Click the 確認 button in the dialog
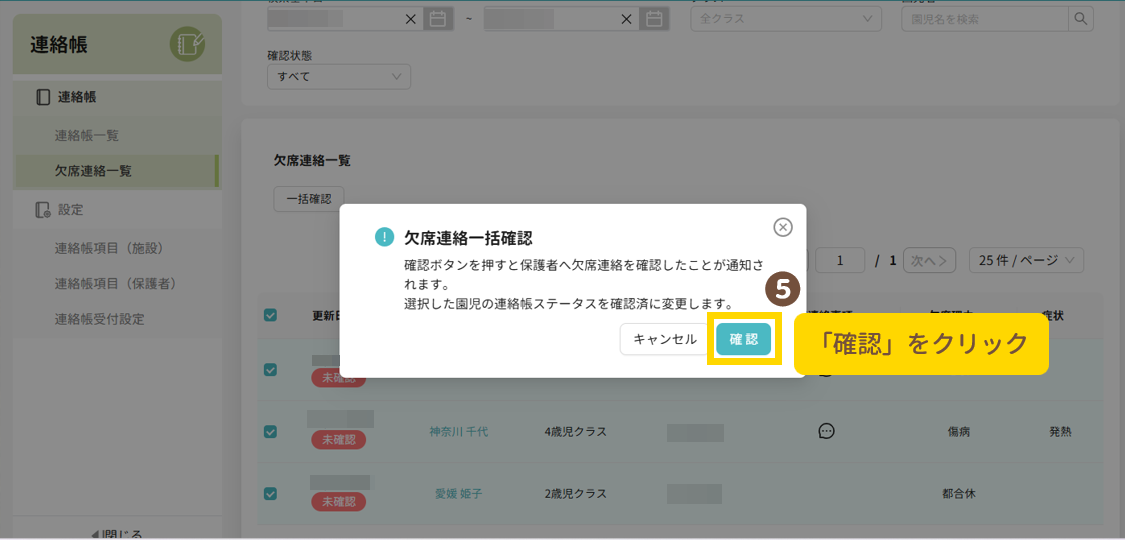The width and height of the screenshot is (1125, 540). (x=743, y=339)
